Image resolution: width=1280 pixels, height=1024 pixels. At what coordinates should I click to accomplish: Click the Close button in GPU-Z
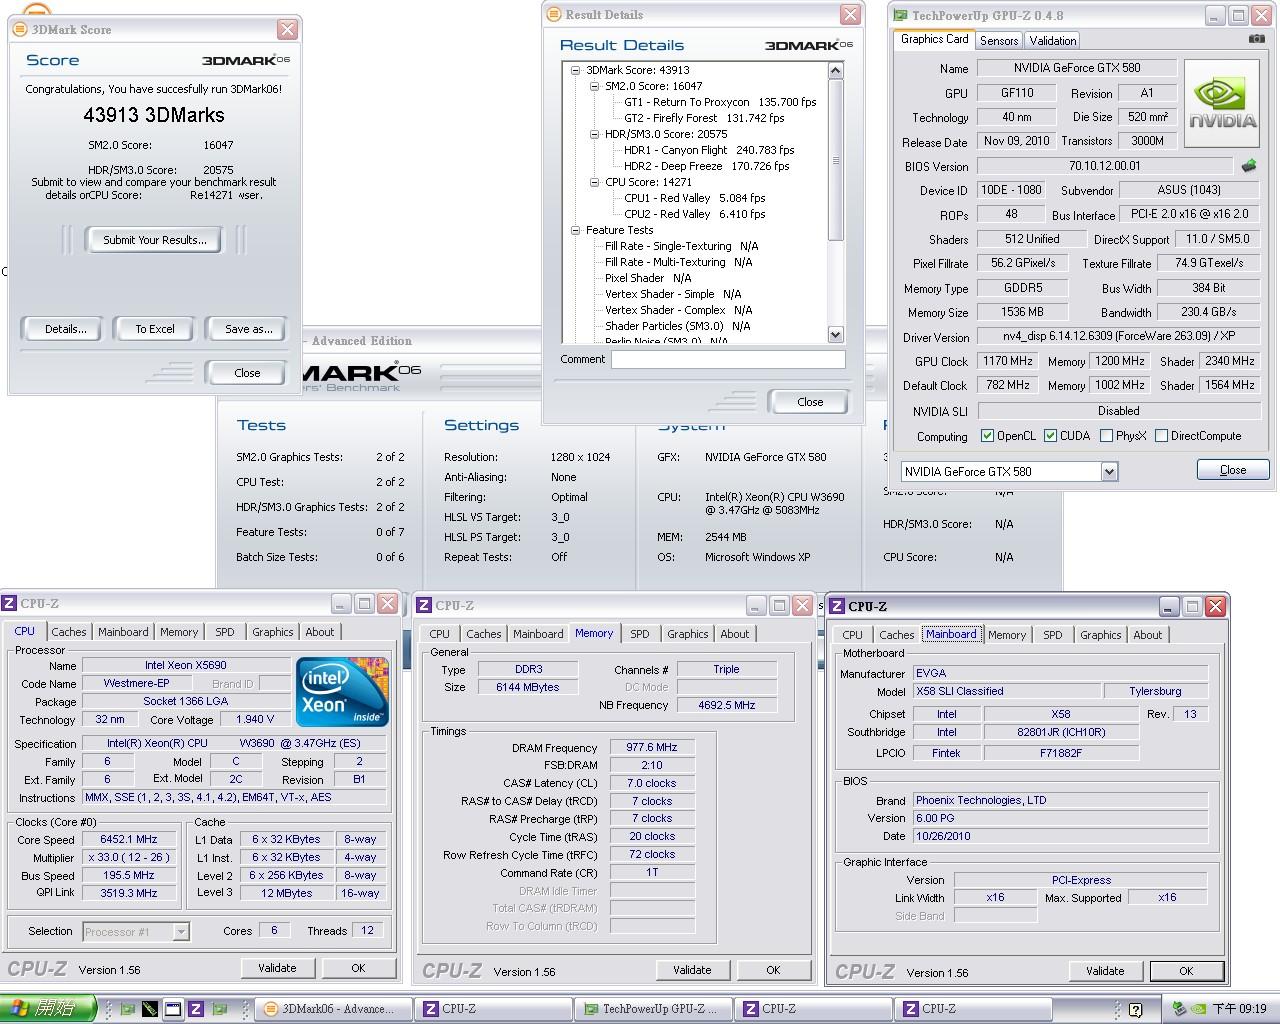click(x=1233, y=470)
